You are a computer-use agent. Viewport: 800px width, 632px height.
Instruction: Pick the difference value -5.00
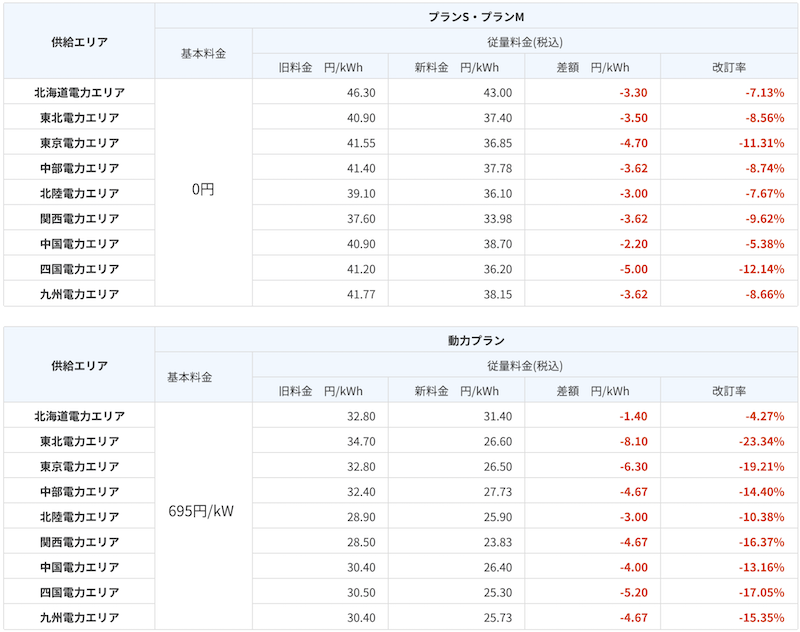coord(634,269)
